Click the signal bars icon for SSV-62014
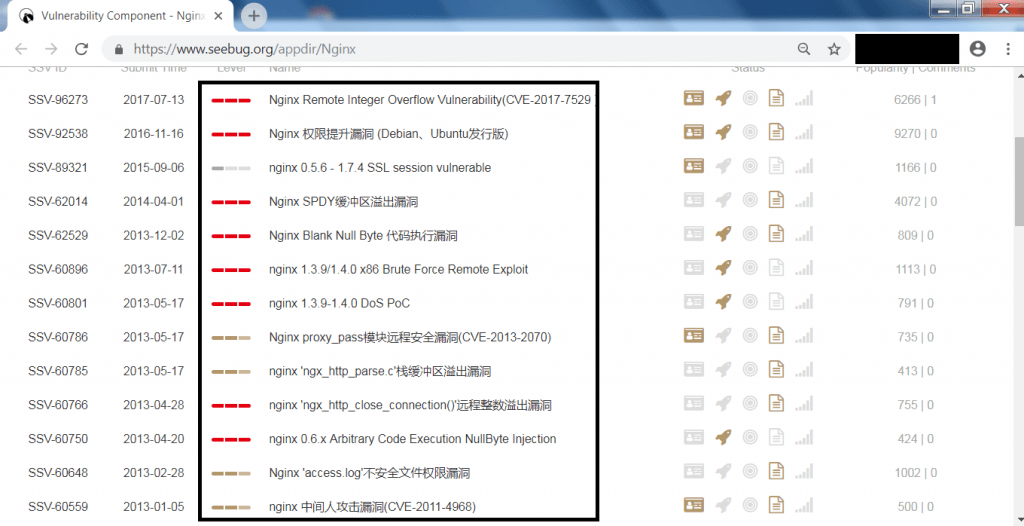Viewport: 1024px width, 526px height. click(804, 200)
